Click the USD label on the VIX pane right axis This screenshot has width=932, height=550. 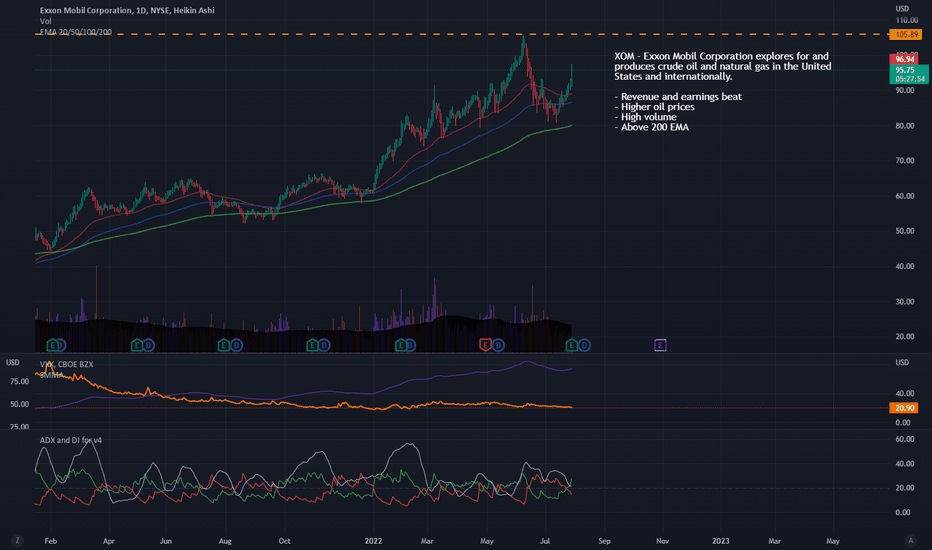pyautogui.click(x=902, y=362)
